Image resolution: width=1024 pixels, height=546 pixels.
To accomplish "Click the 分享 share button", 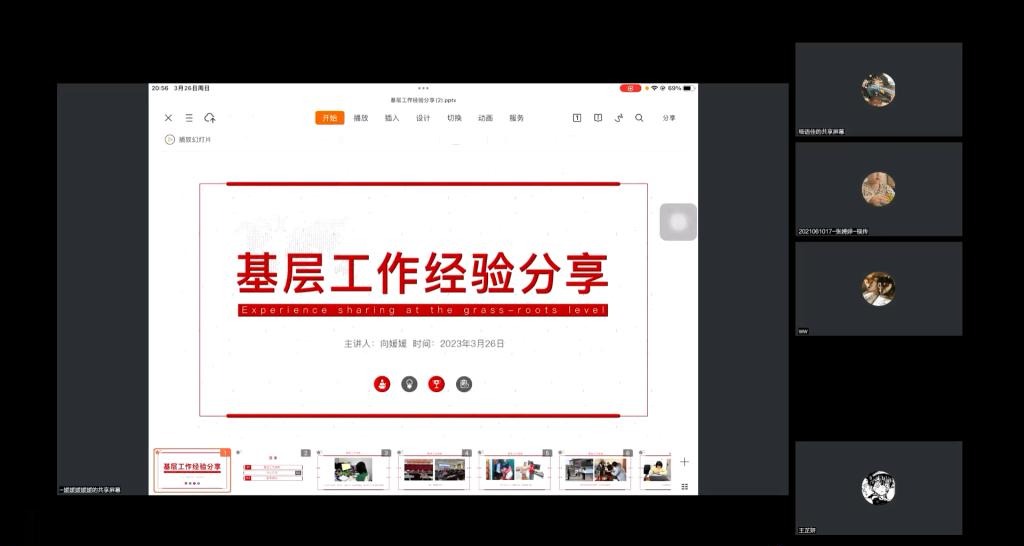I will click(x=669, y=118).
